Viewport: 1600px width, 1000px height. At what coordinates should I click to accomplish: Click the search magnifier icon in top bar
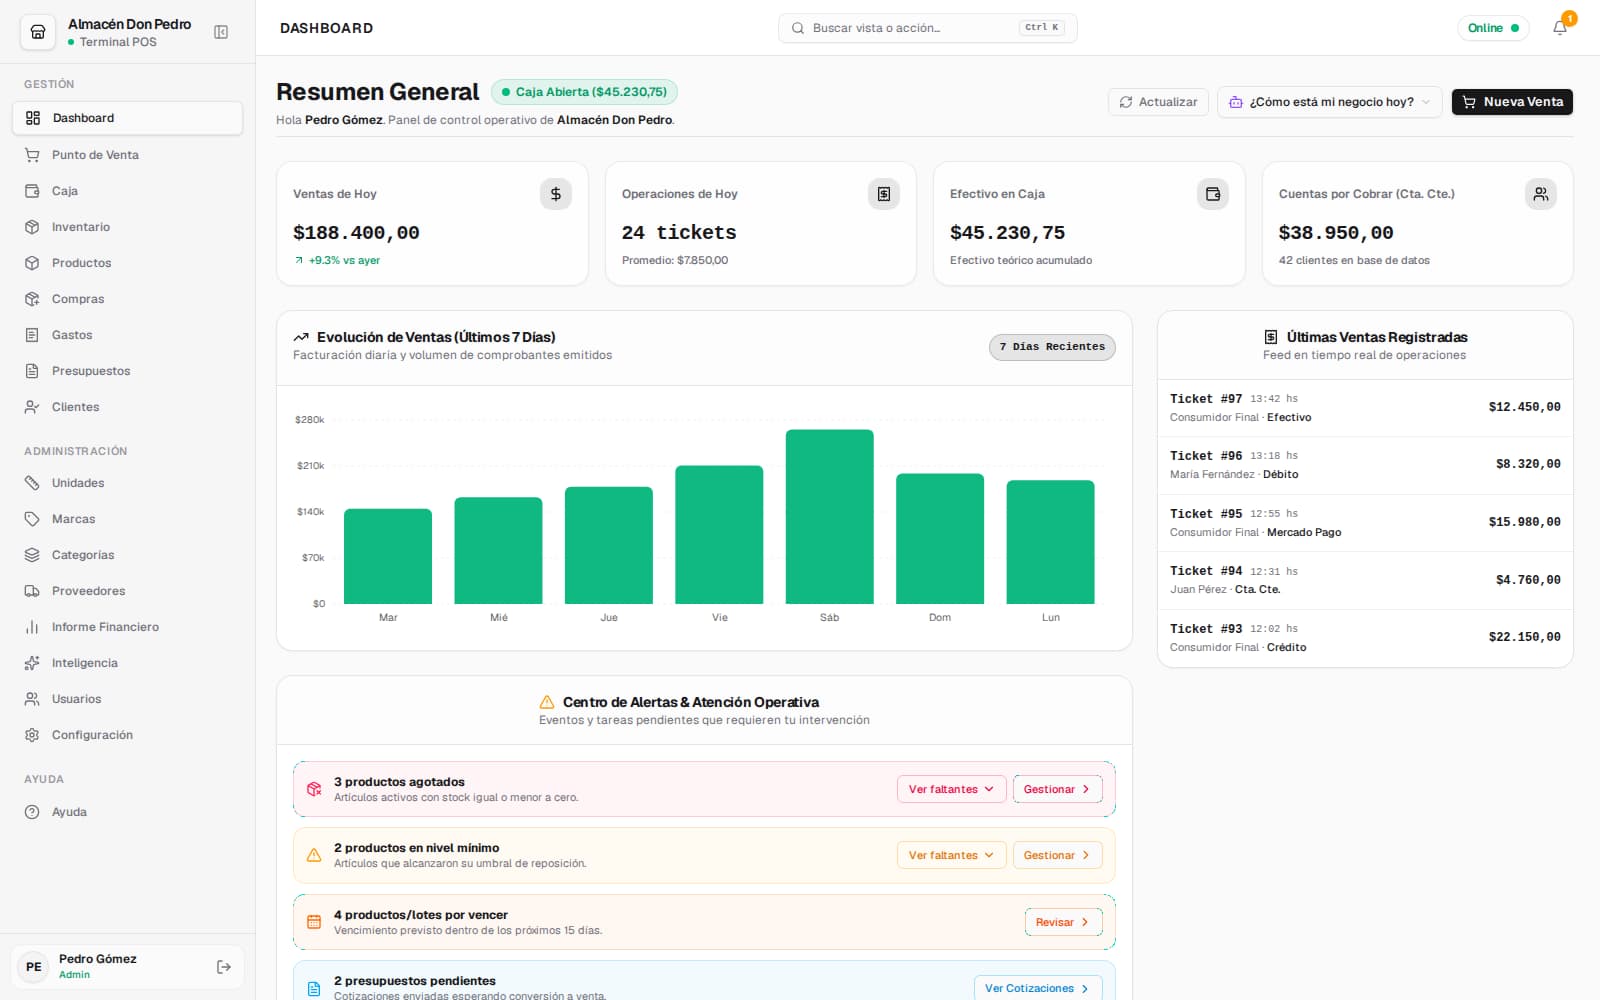click(x=798, y=28)
